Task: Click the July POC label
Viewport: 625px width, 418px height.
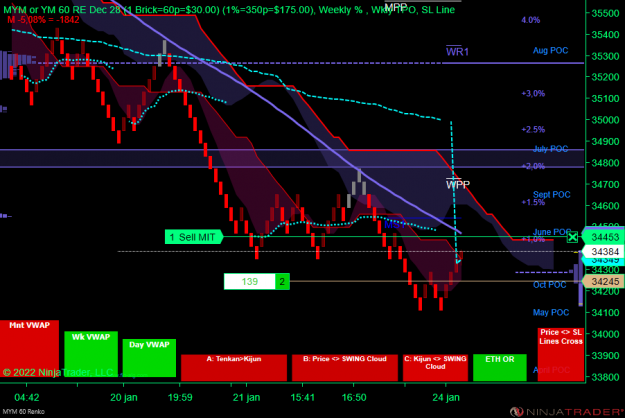Action: (550, 149)
